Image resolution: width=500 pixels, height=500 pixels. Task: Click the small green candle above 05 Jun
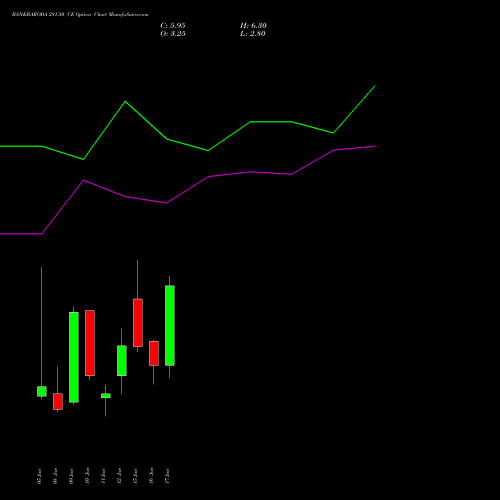[x=42, y=391]
